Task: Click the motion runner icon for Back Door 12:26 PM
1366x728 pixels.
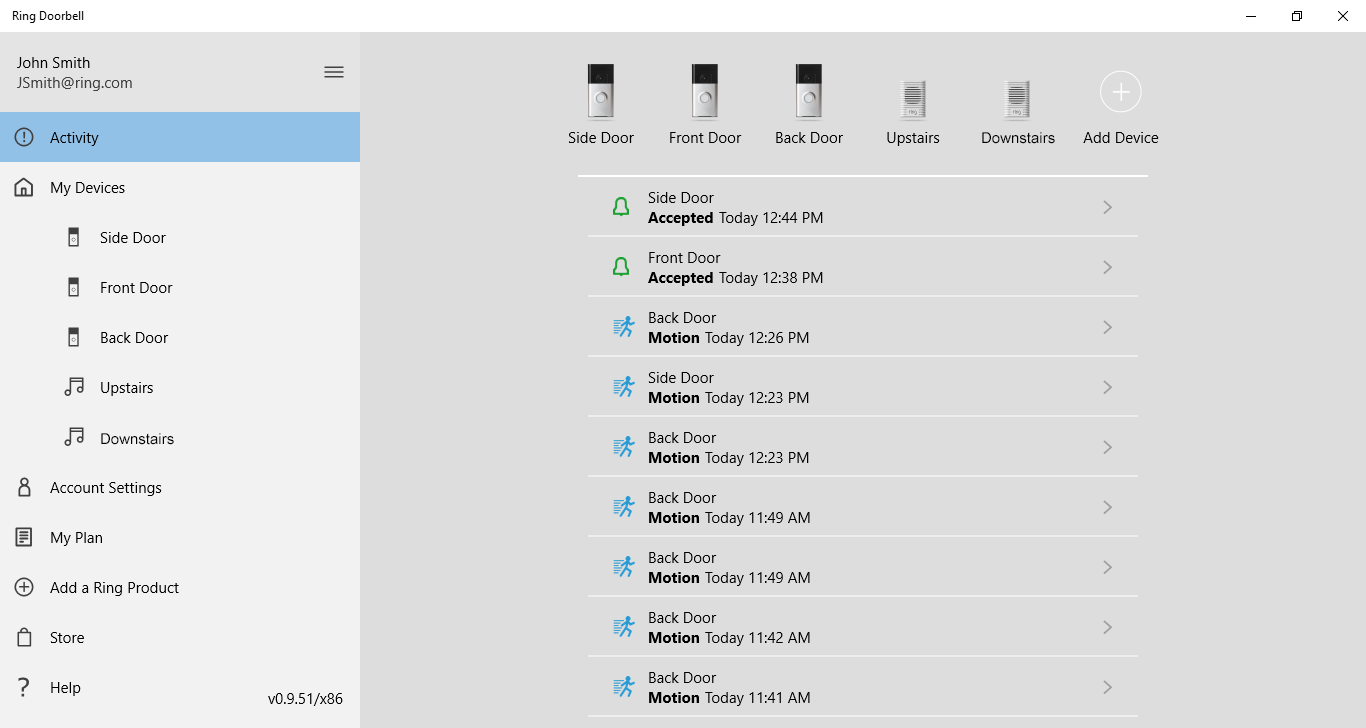Action: [623, 327]
